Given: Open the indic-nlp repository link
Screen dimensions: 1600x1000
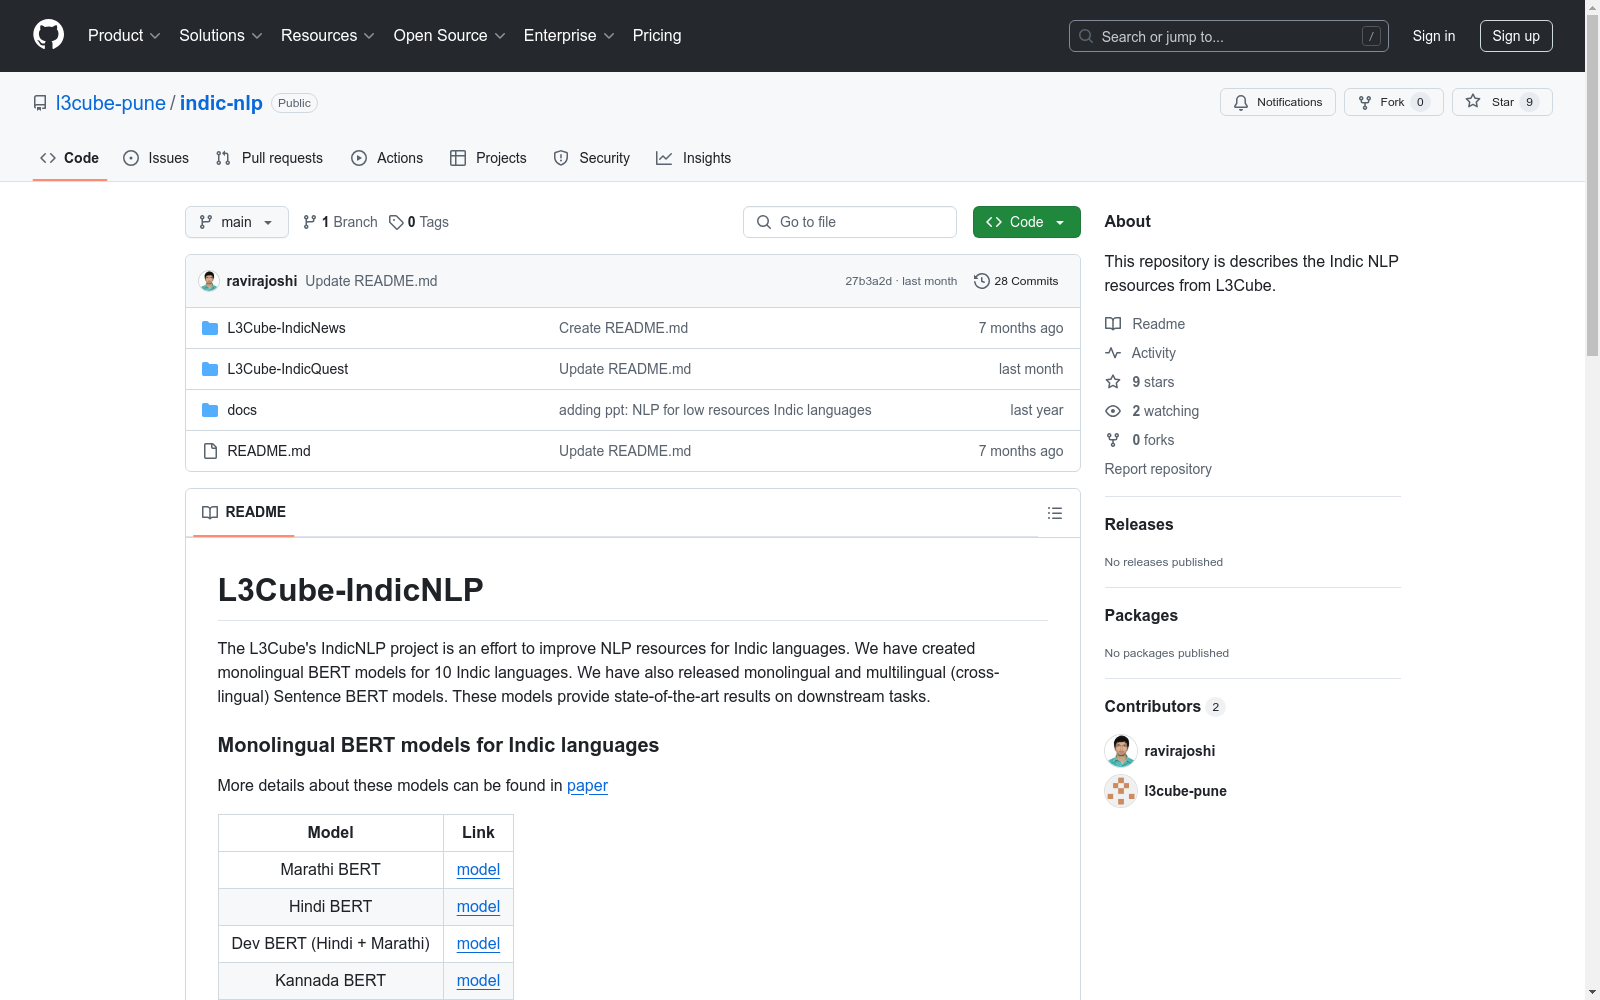Looking at the screenshot, I should pos(221,103).
